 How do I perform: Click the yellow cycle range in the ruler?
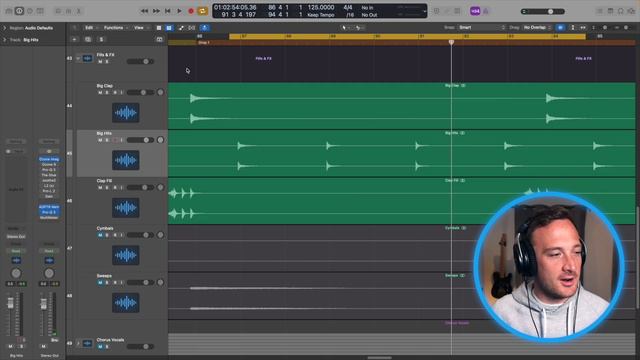tap(407, 36)
